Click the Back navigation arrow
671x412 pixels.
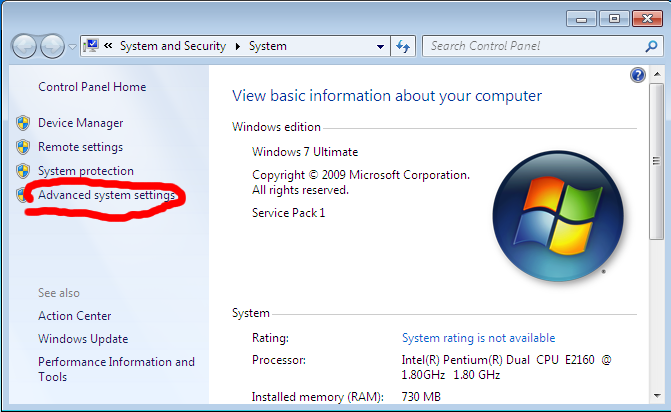pyautogui.click(x=24, y=46)
